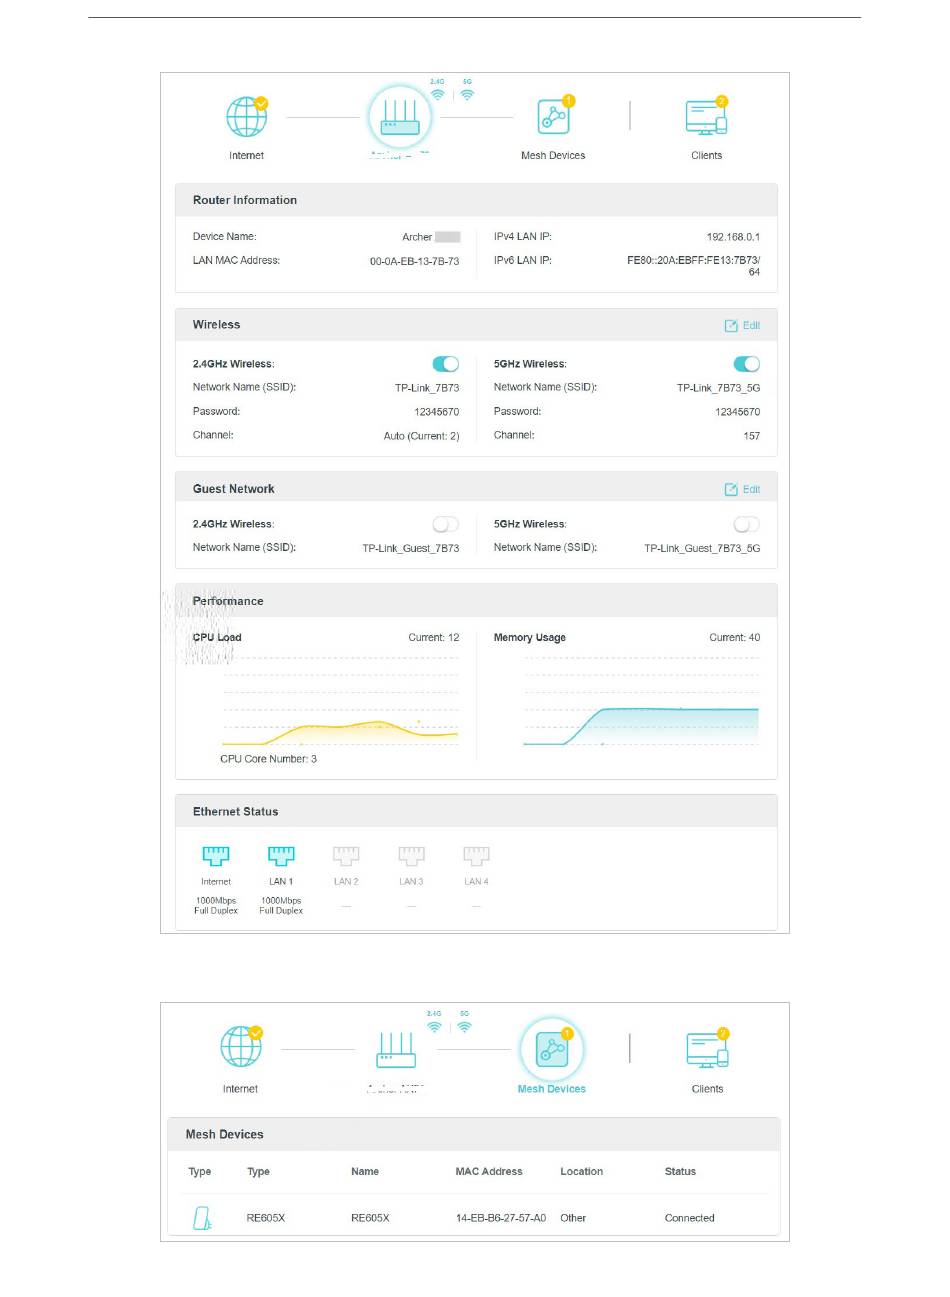This screenshot has height=1297, width=950.
Task: Click guest SSID TP-Link_Guest_7B73_5G
Action: (x=702, y=548)
